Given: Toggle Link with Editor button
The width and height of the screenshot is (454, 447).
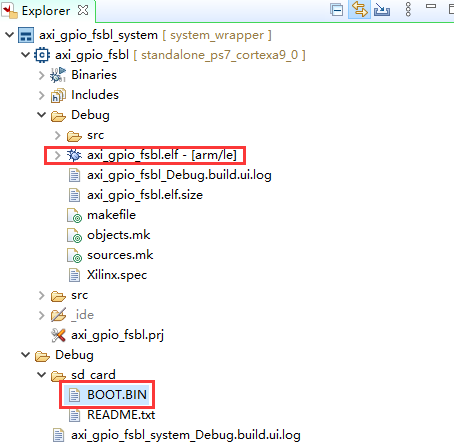Looking at the screenshot, I should tap(360, 9).
